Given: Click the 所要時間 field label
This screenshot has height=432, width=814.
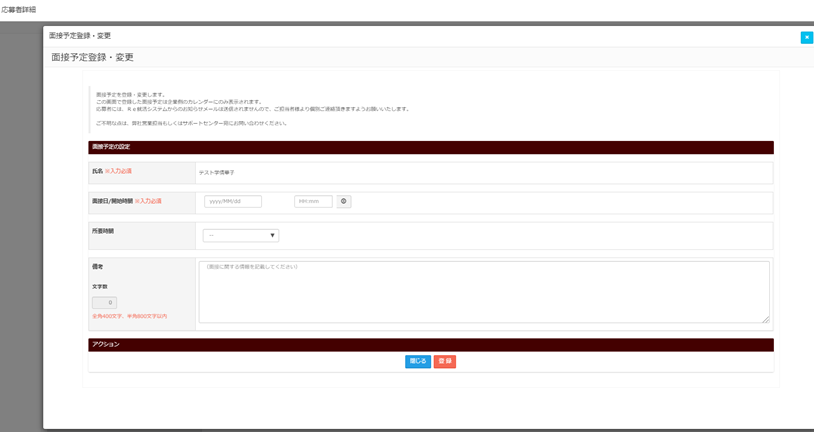Looking at the screenshot, I should pyautogui.click(x=102, y=230).
